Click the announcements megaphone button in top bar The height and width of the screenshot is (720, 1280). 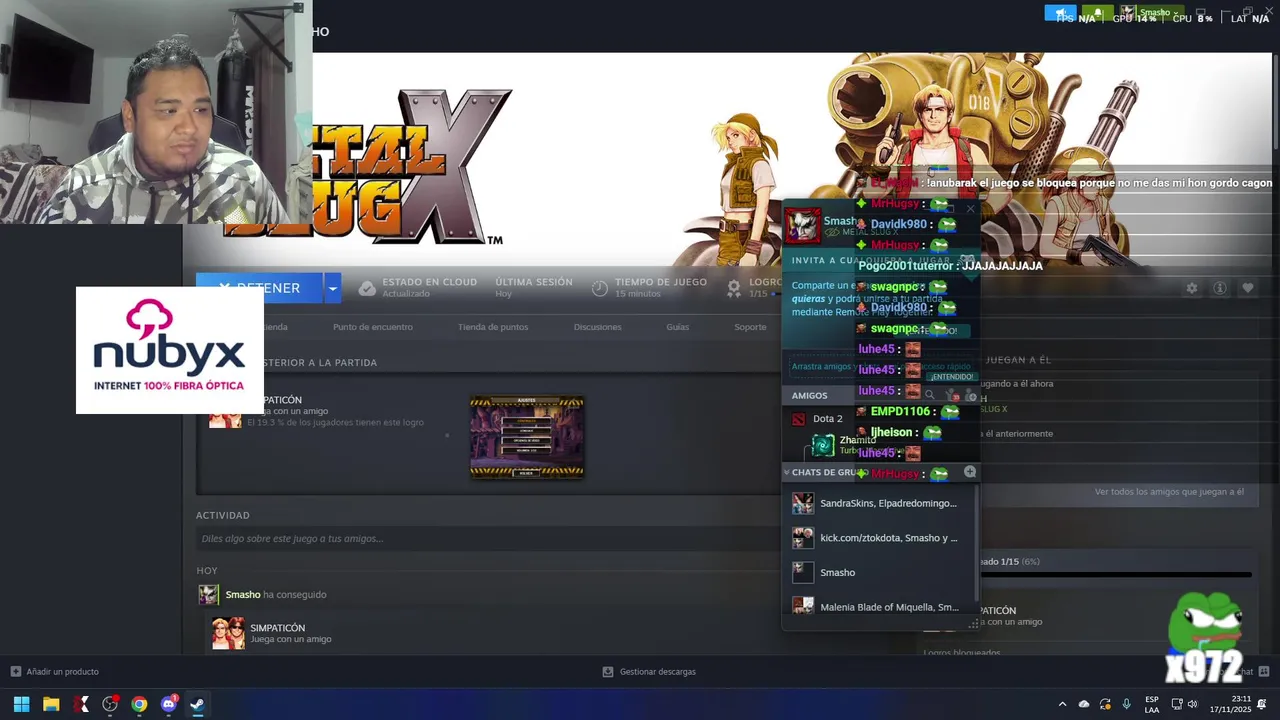pos(1061,13)
